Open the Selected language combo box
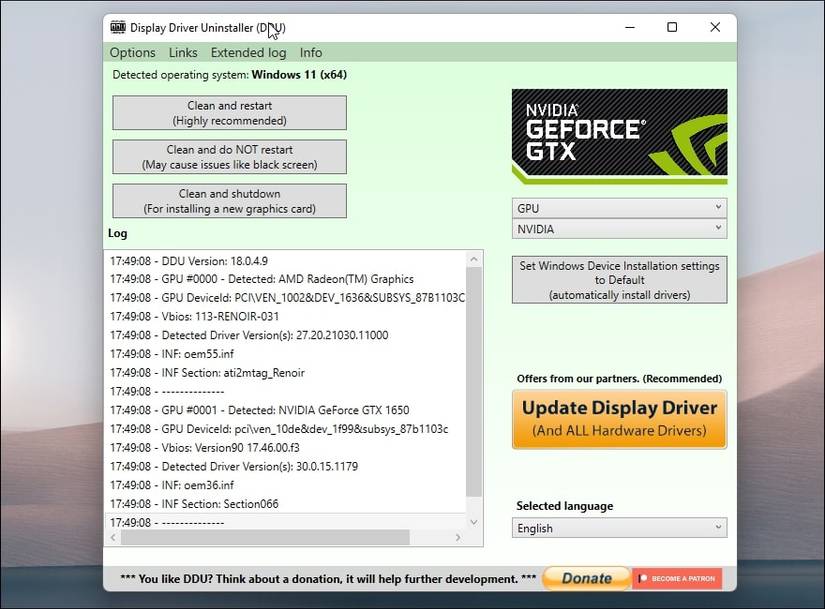Image resolution: width=825 pixels, height=609 pixels. coord(618,527)
